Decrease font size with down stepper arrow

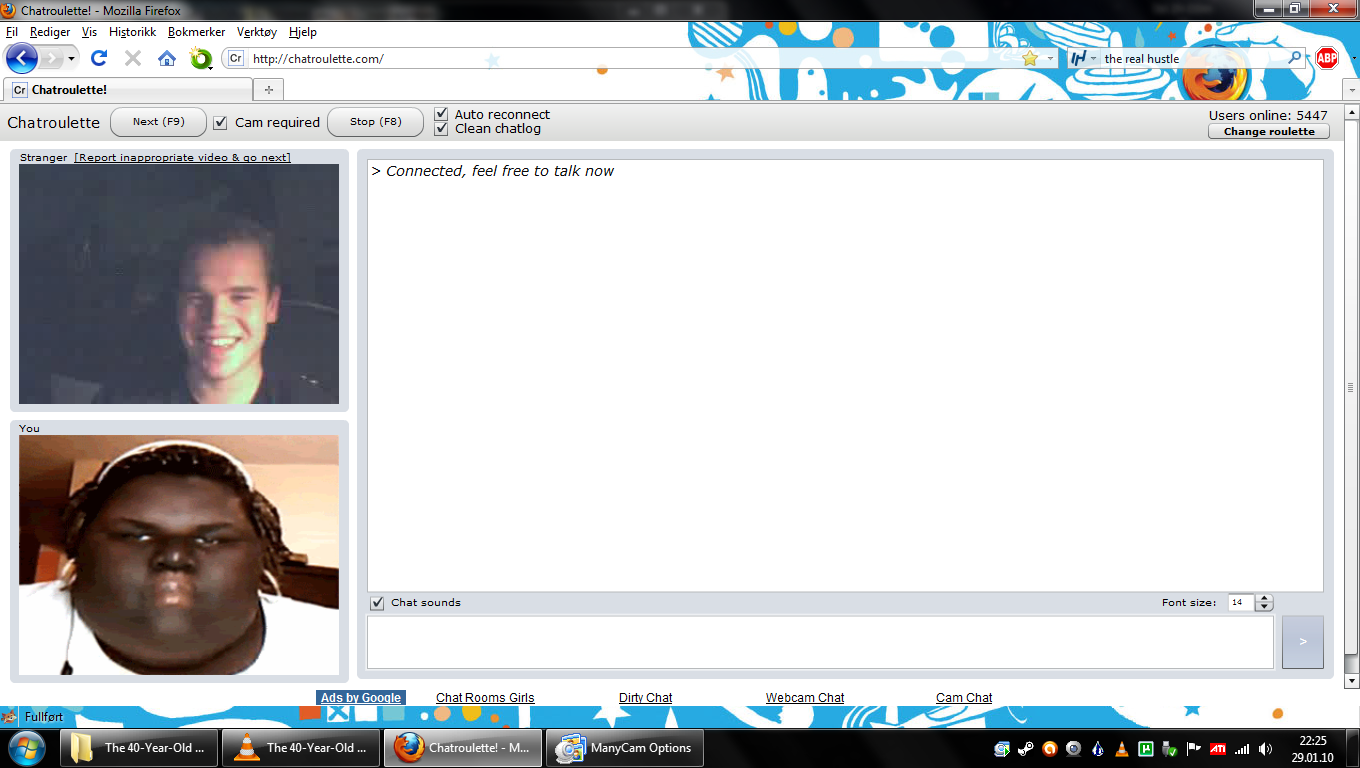pyautogui.click(x=1264, y=607)
